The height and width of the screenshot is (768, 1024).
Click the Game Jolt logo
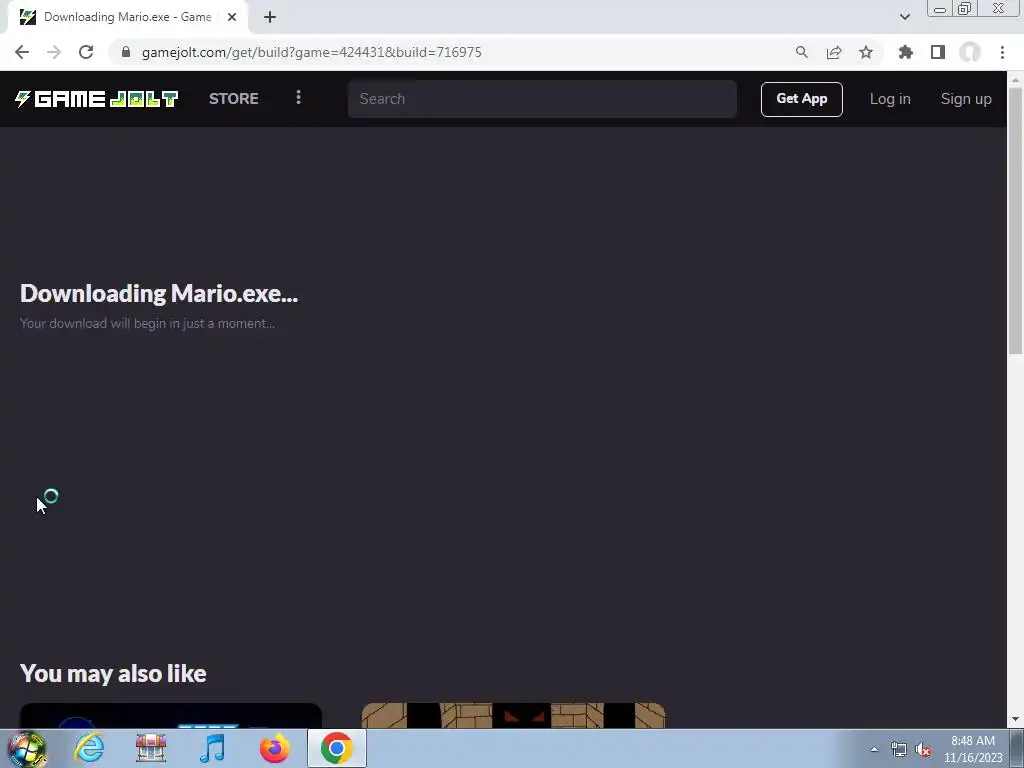pyautogui.click(x=97, y=99)
